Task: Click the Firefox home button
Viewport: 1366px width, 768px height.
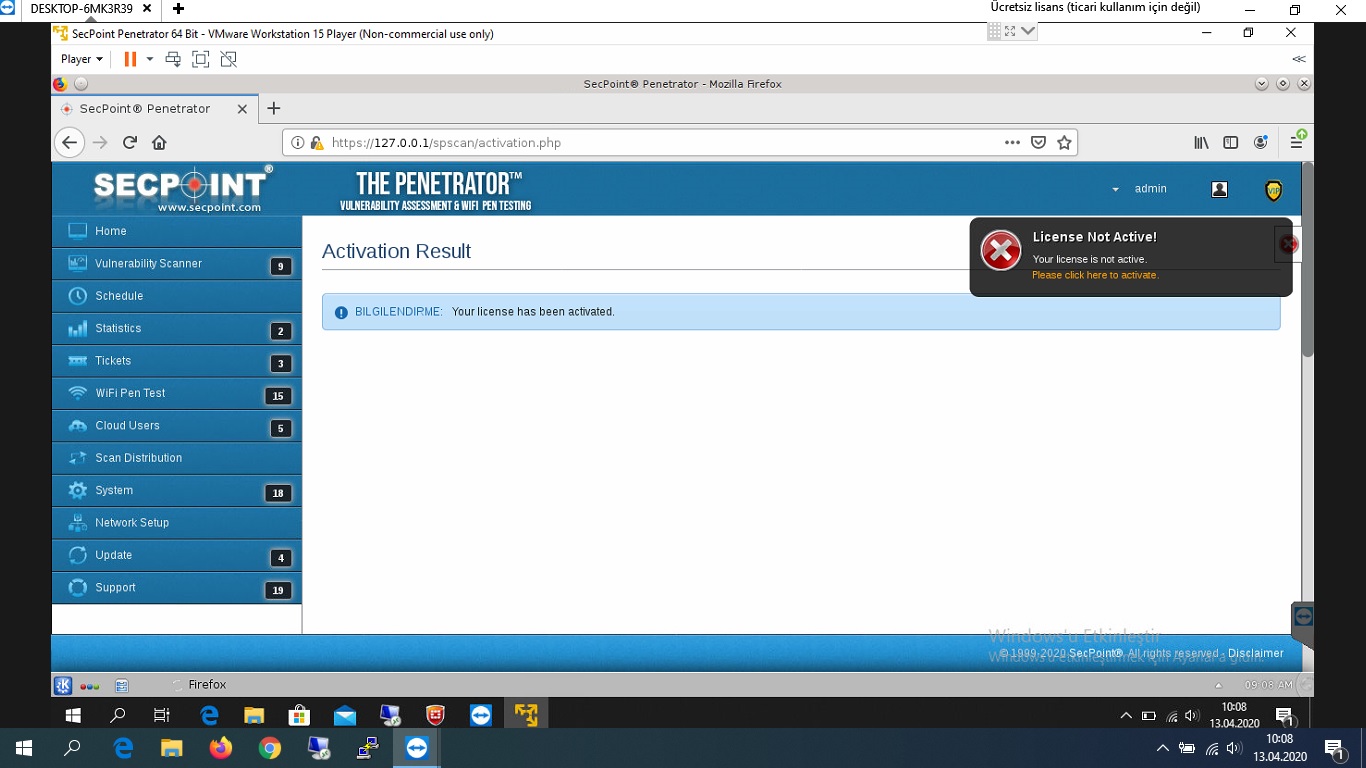Action: tap(159, 143)
